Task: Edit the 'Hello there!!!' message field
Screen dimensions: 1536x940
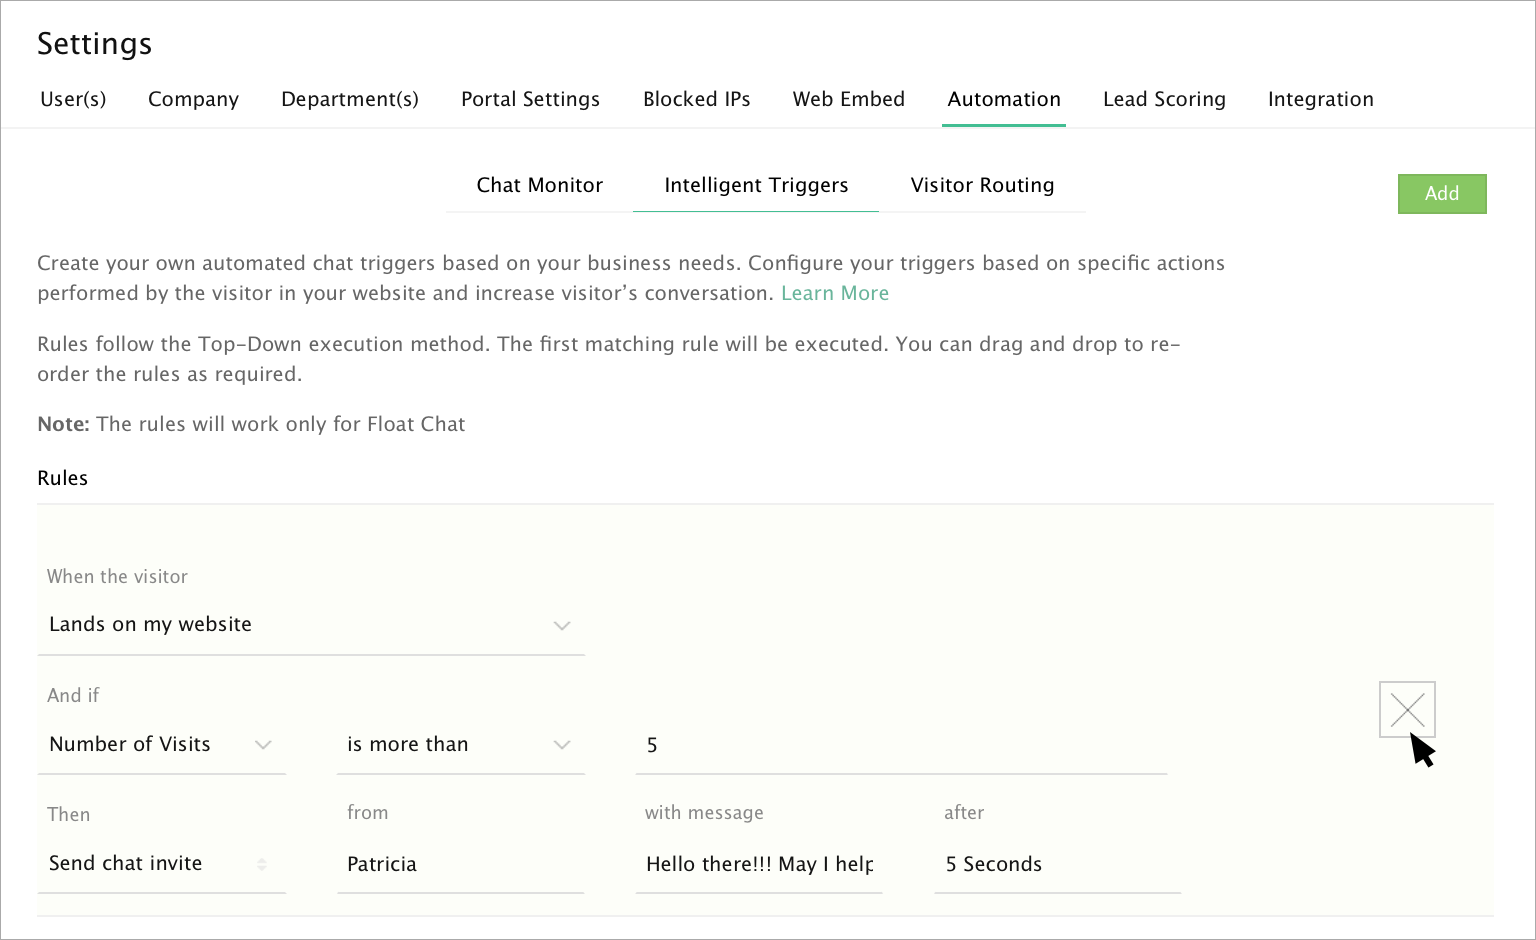Action: [759, 864]
